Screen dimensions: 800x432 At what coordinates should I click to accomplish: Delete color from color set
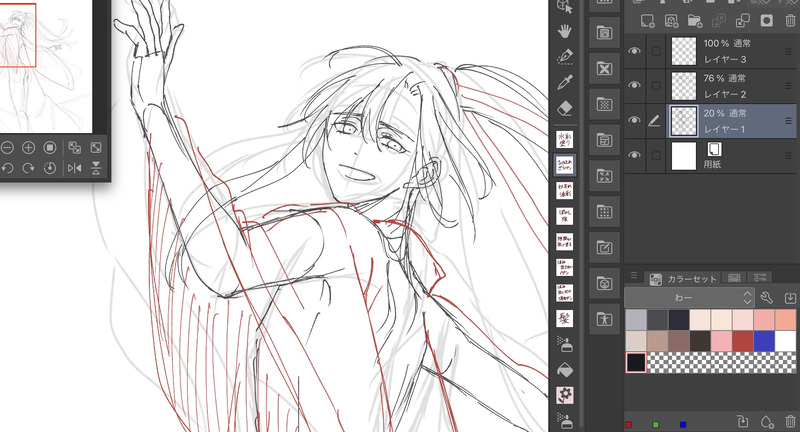point(790,421)
